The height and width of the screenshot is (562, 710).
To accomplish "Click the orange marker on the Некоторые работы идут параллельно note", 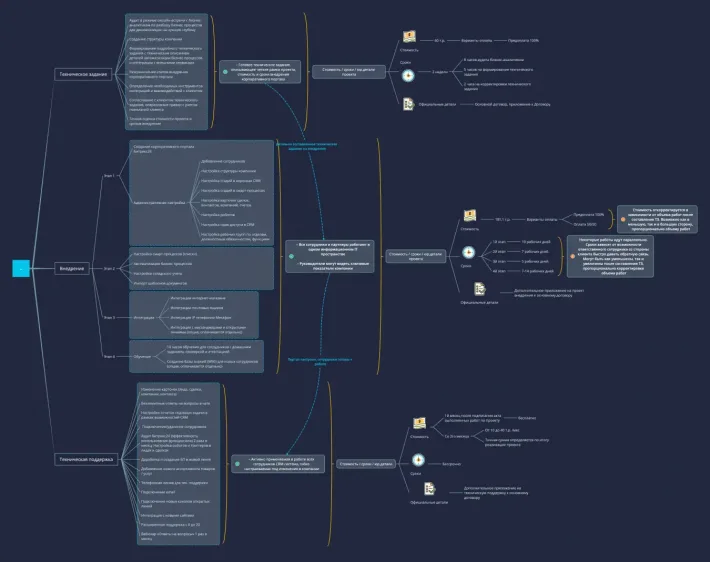I will coord(573,256).
